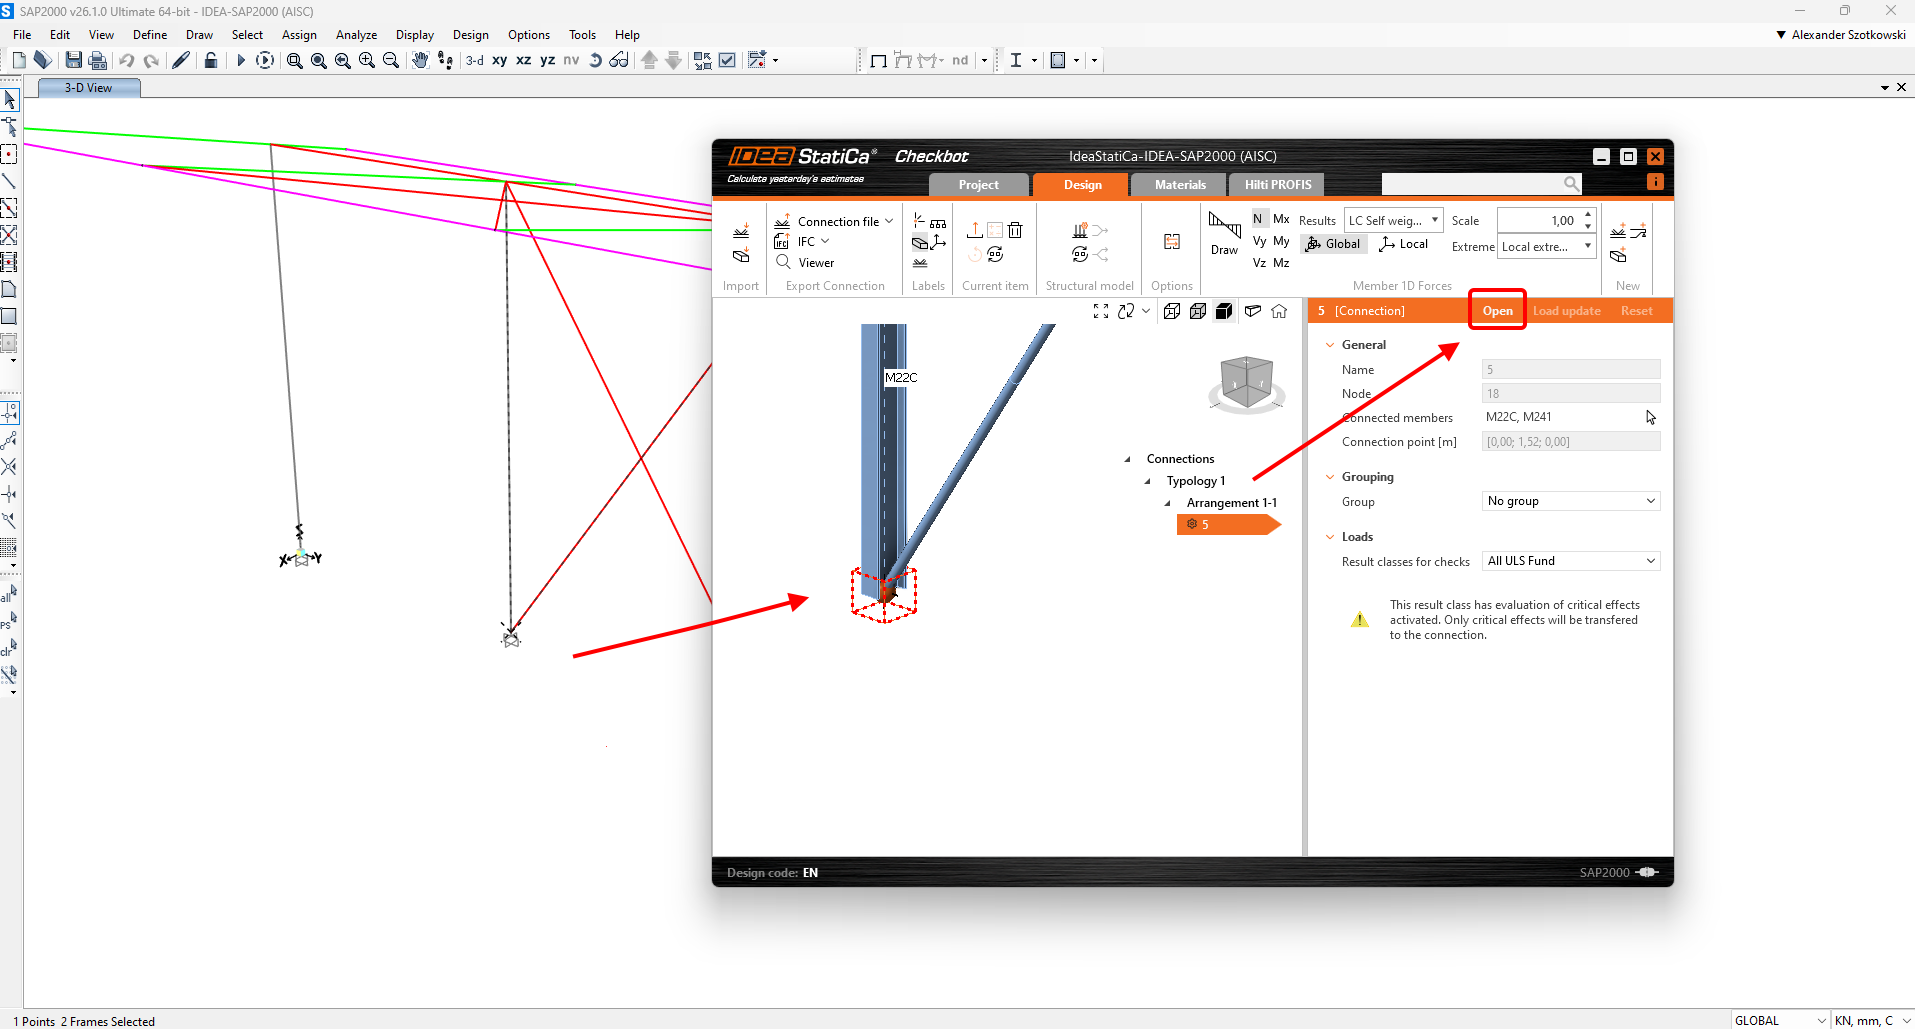The image size is (1915, 1029).
Task: Click the Undo icon in SAP2000 toolbar
Action: [127, 60]
